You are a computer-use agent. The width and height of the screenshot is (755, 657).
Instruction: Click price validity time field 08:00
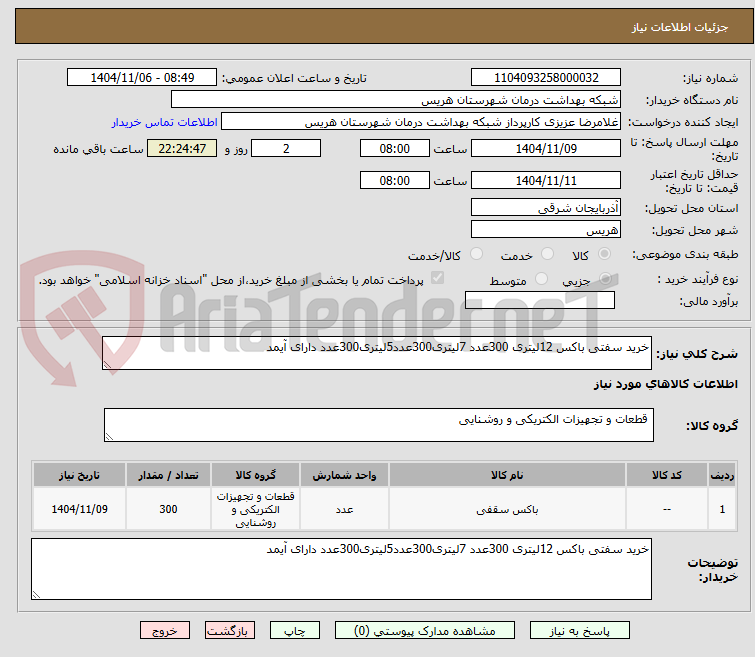395,181
